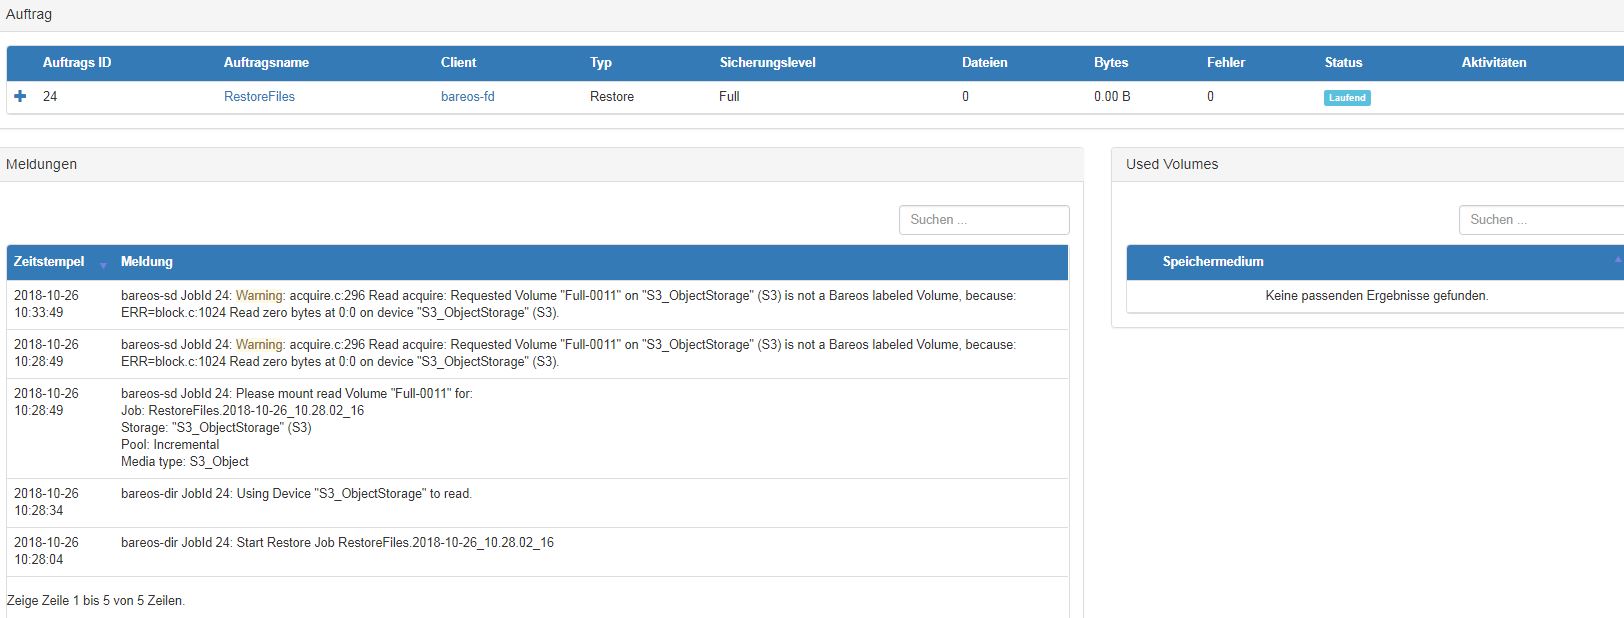
Task: Focus the Used Volumes search field
Action: tap(1540, 220)
